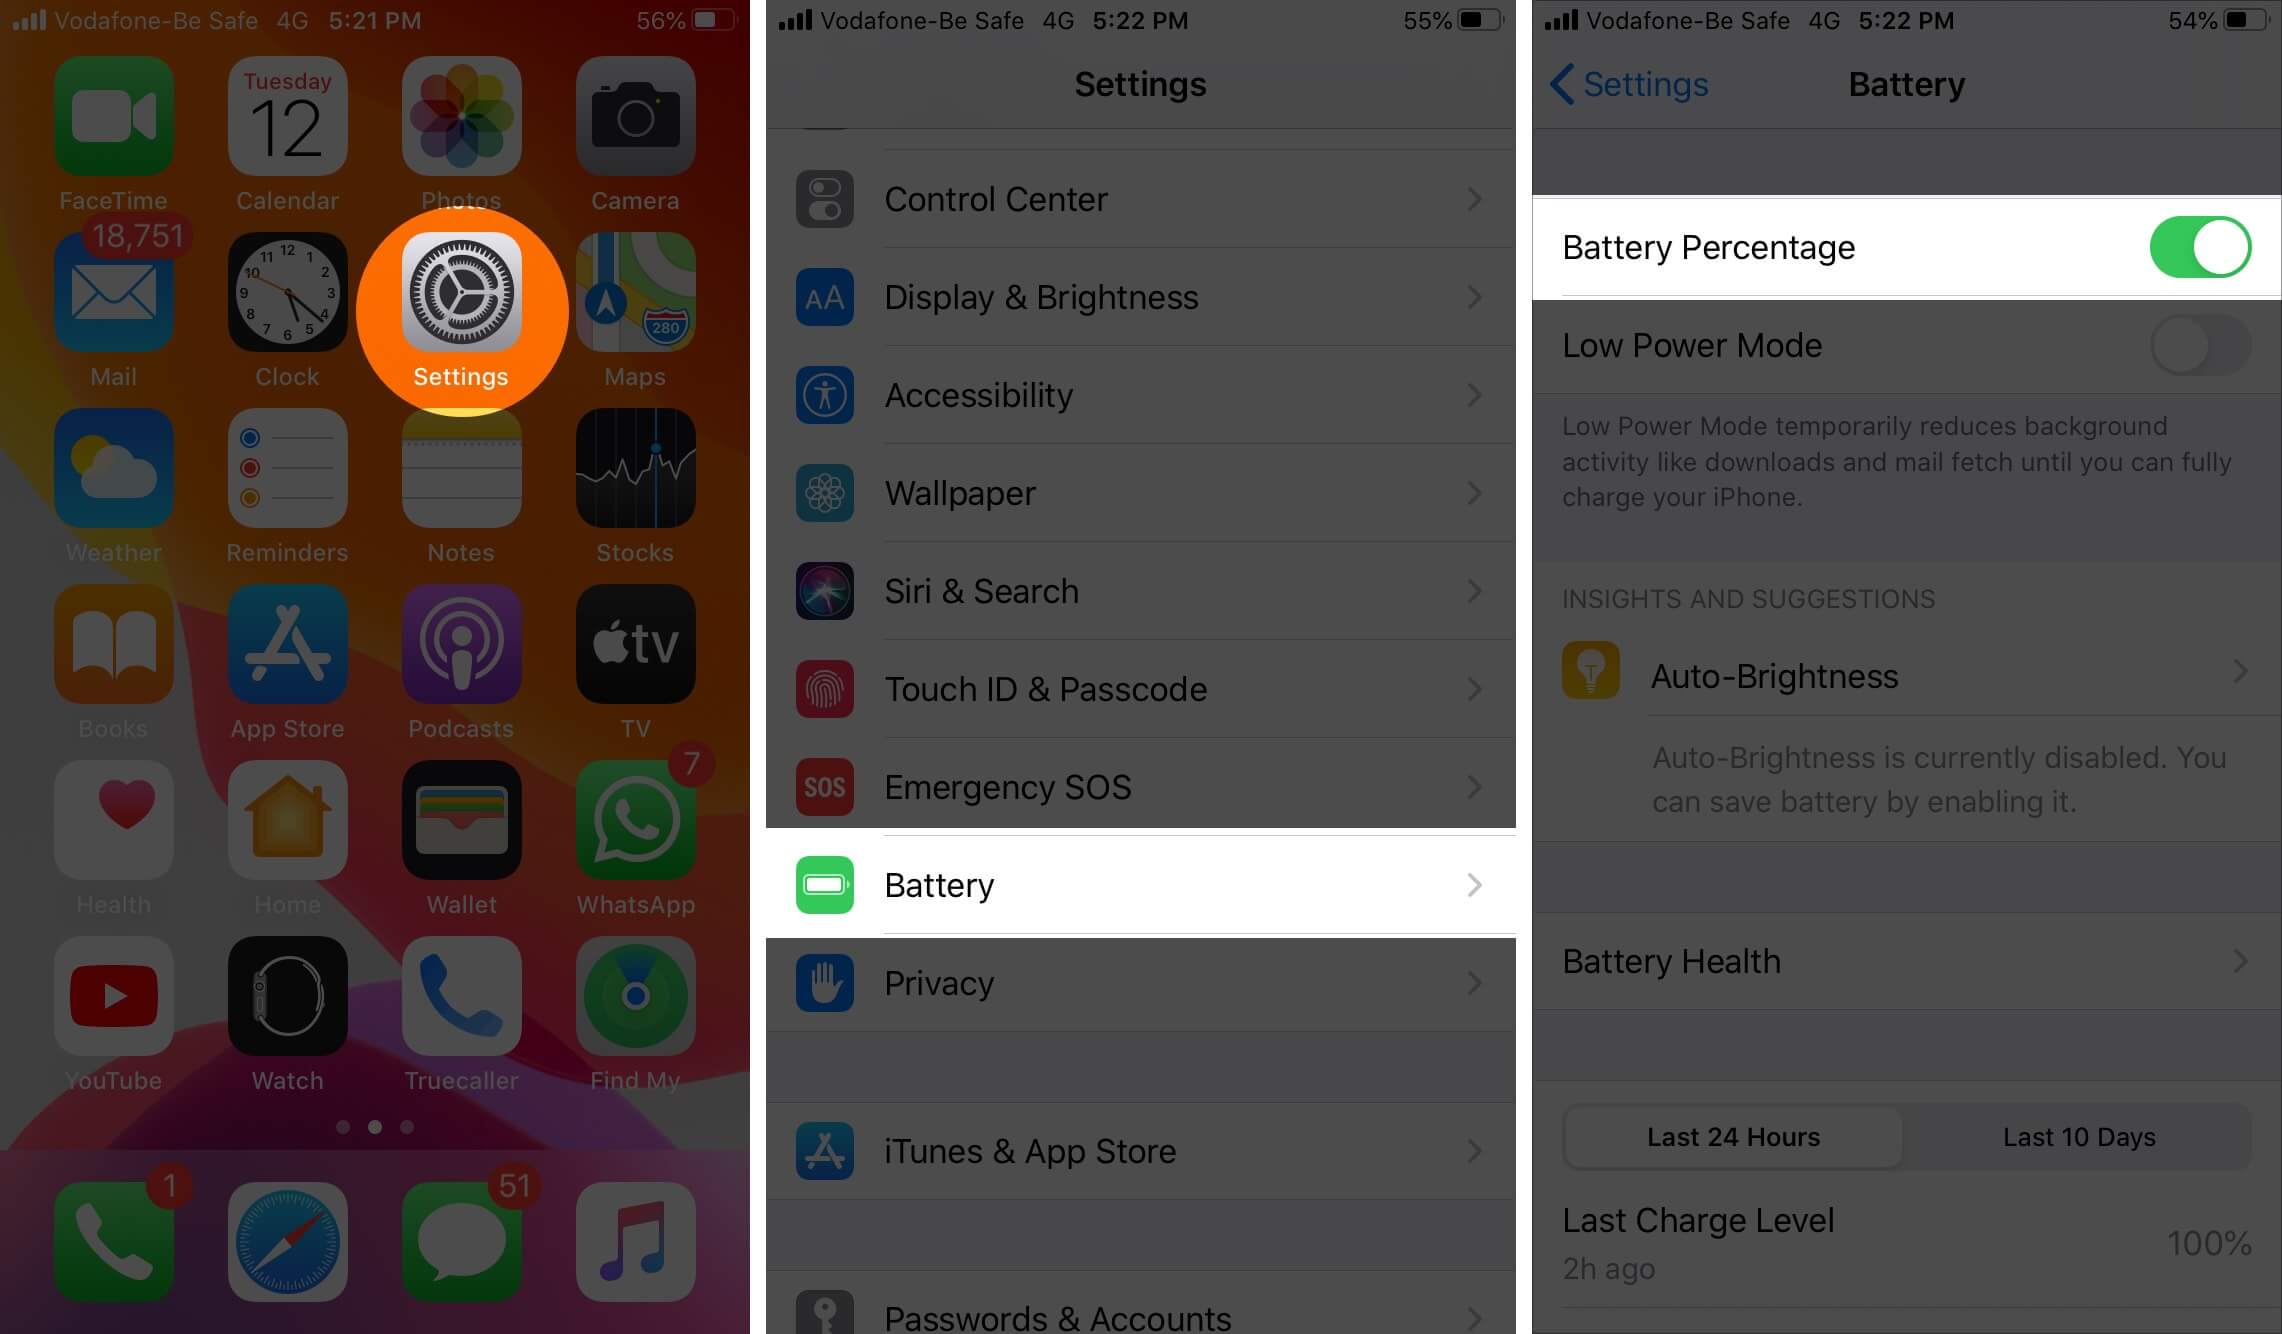Screen dimensions: 2282x1334
Task: Expand the Control Center settings
Action: point(1140,199)
